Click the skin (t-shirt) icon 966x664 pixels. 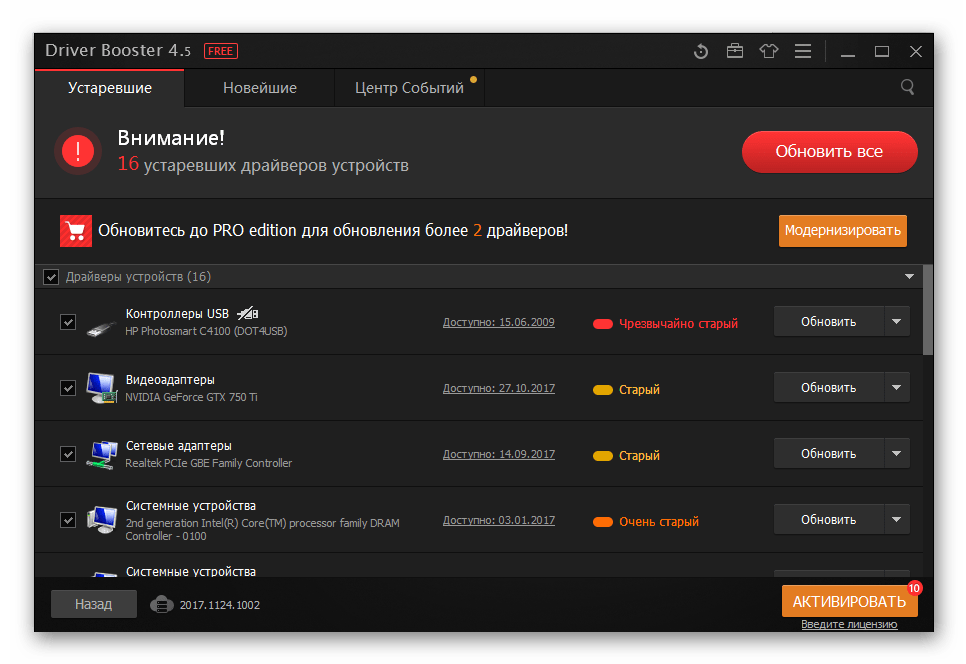(768, 51)
